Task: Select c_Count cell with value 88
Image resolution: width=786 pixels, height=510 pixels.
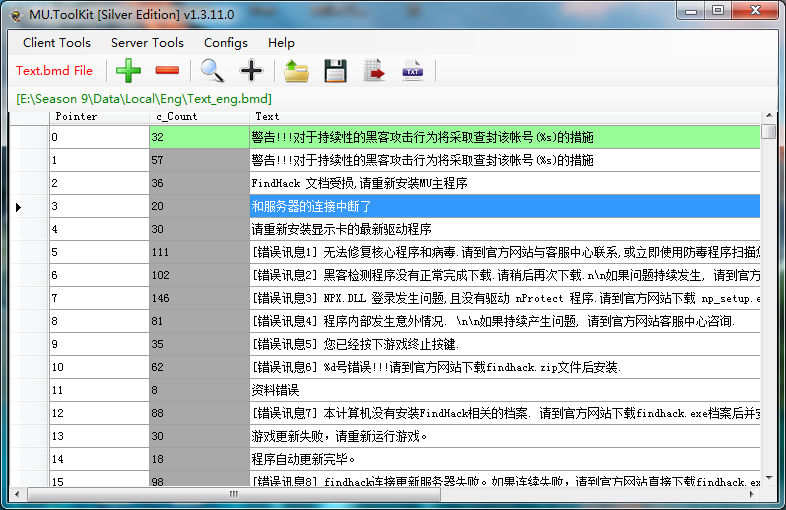Action: 200,414
